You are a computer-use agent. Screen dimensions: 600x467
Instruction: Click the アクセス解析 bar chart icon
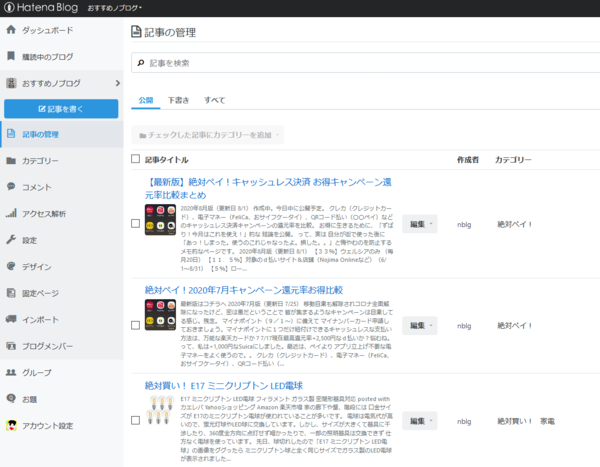point(11,213)
